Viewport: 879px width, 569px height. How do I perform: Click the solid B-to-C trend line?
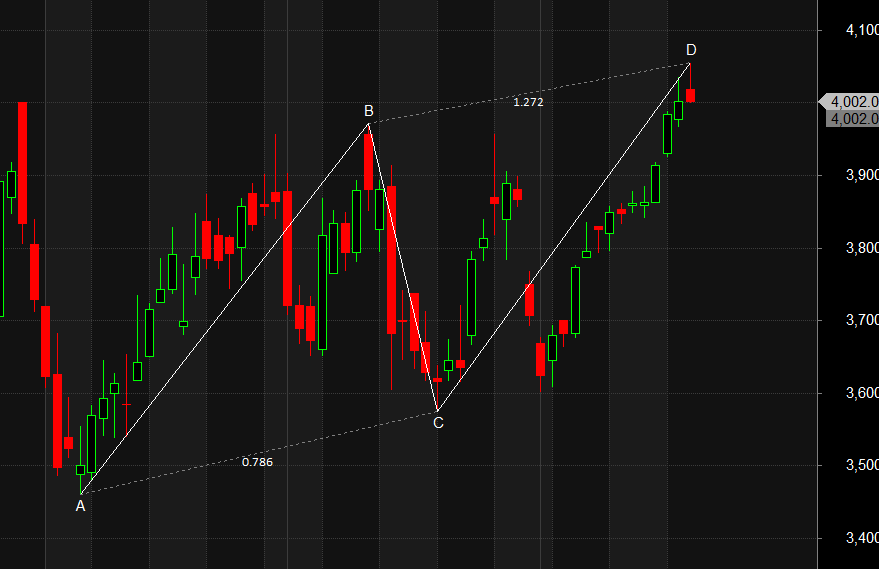coord(403,267)
